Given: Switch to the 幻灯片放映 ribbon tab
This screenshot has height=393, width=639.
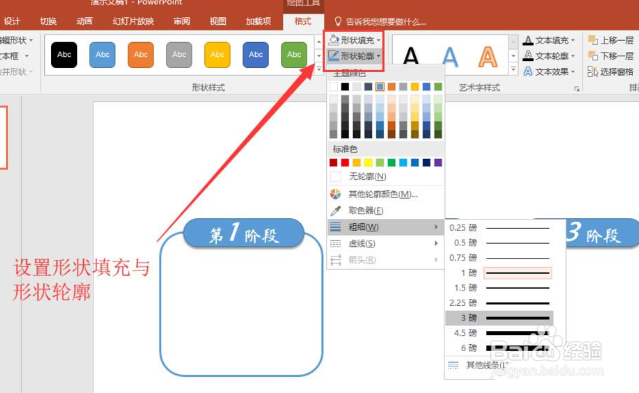Looking at the screenshot, I should pyautogui.click(x=133, y=21).
